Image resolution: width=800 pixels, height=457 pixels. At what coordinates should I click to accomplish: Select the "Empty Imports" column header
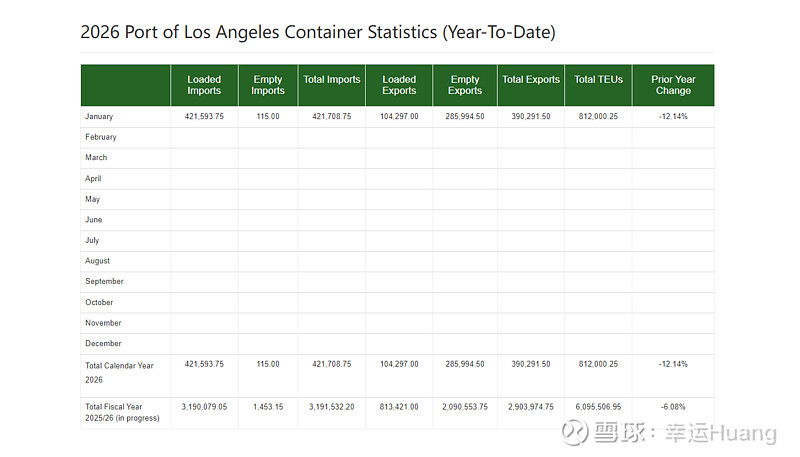tap(268, 85)
